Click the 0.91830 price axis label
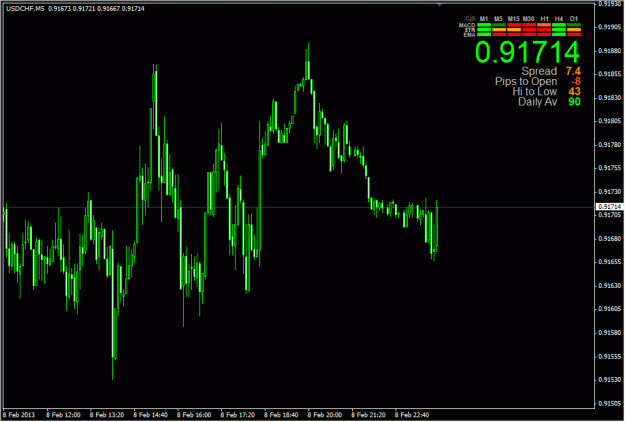 pyautogui.click(x=610, y=98)
